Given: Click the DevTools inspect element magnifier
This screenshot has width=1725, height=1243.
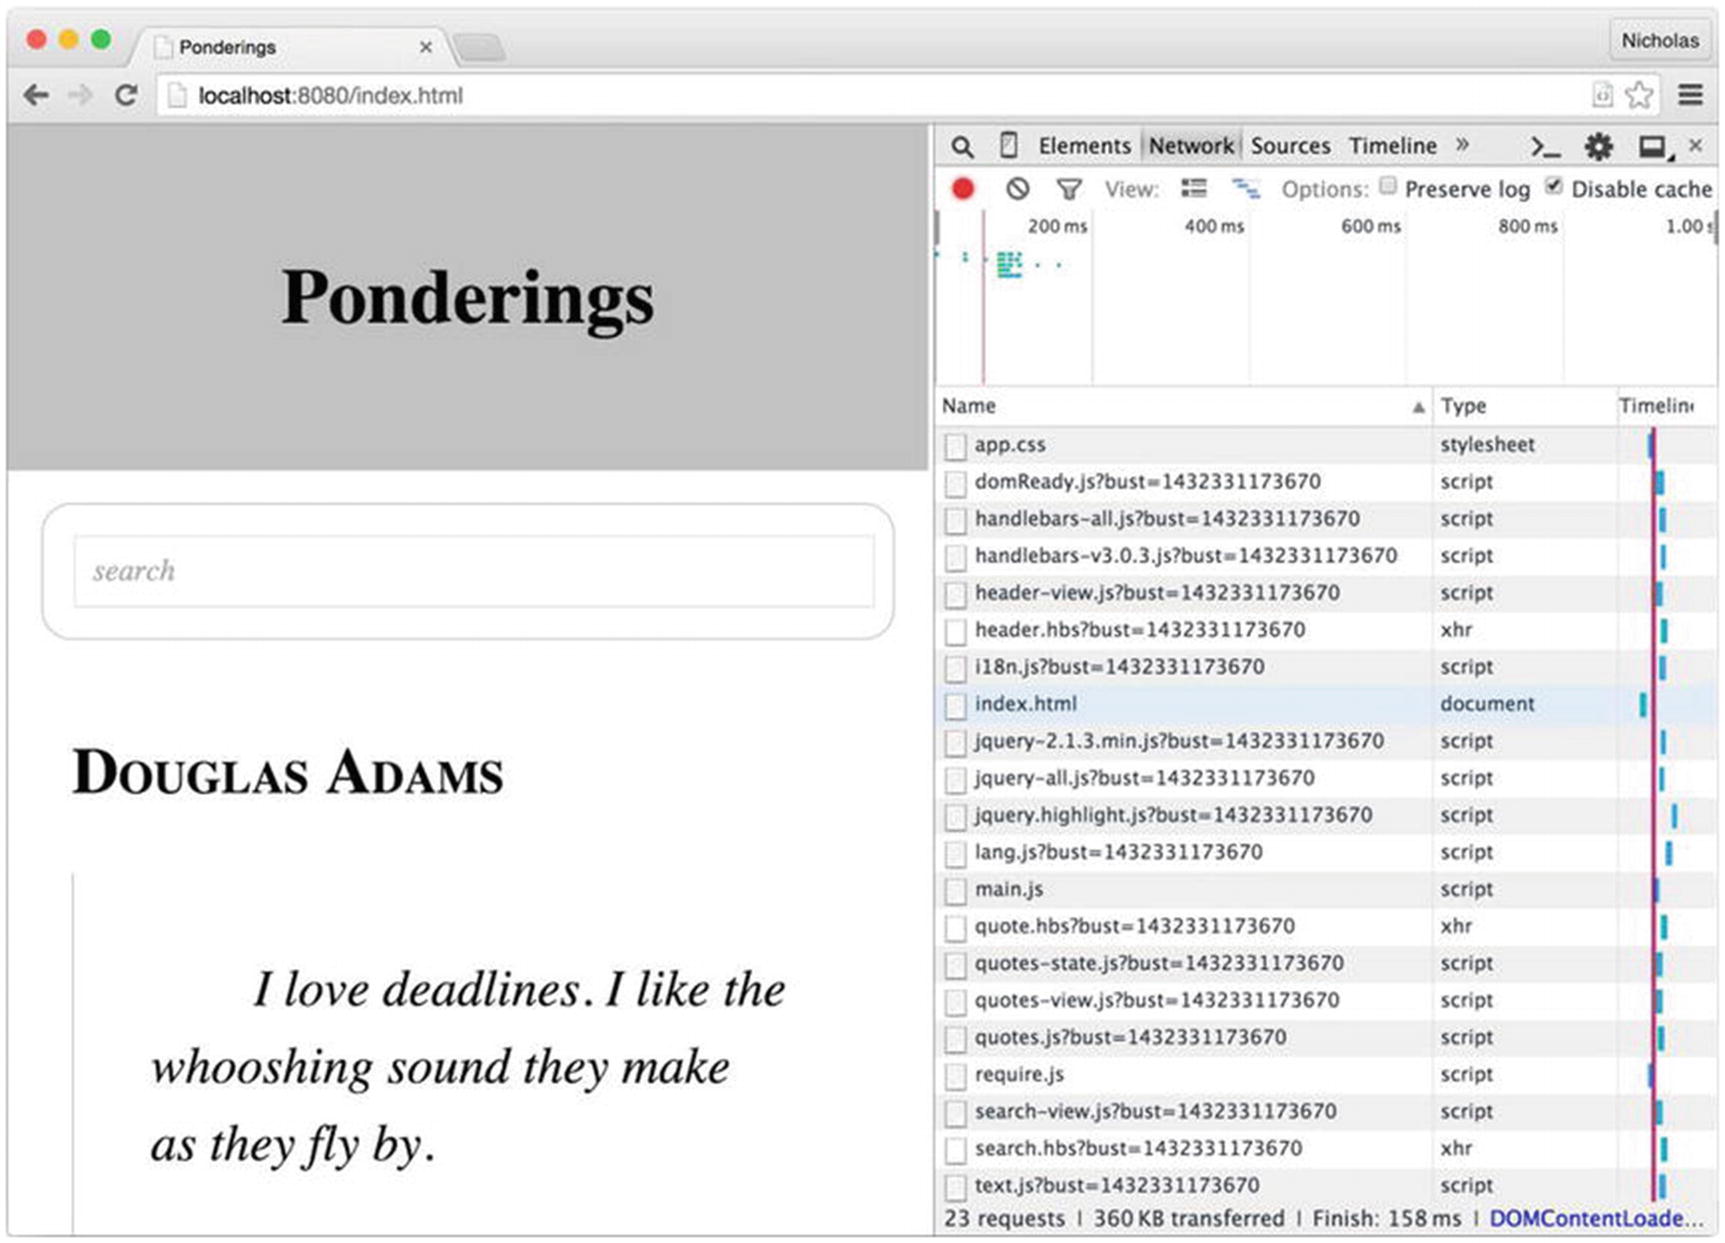Looking at the screenshot, I should [962, 147].
